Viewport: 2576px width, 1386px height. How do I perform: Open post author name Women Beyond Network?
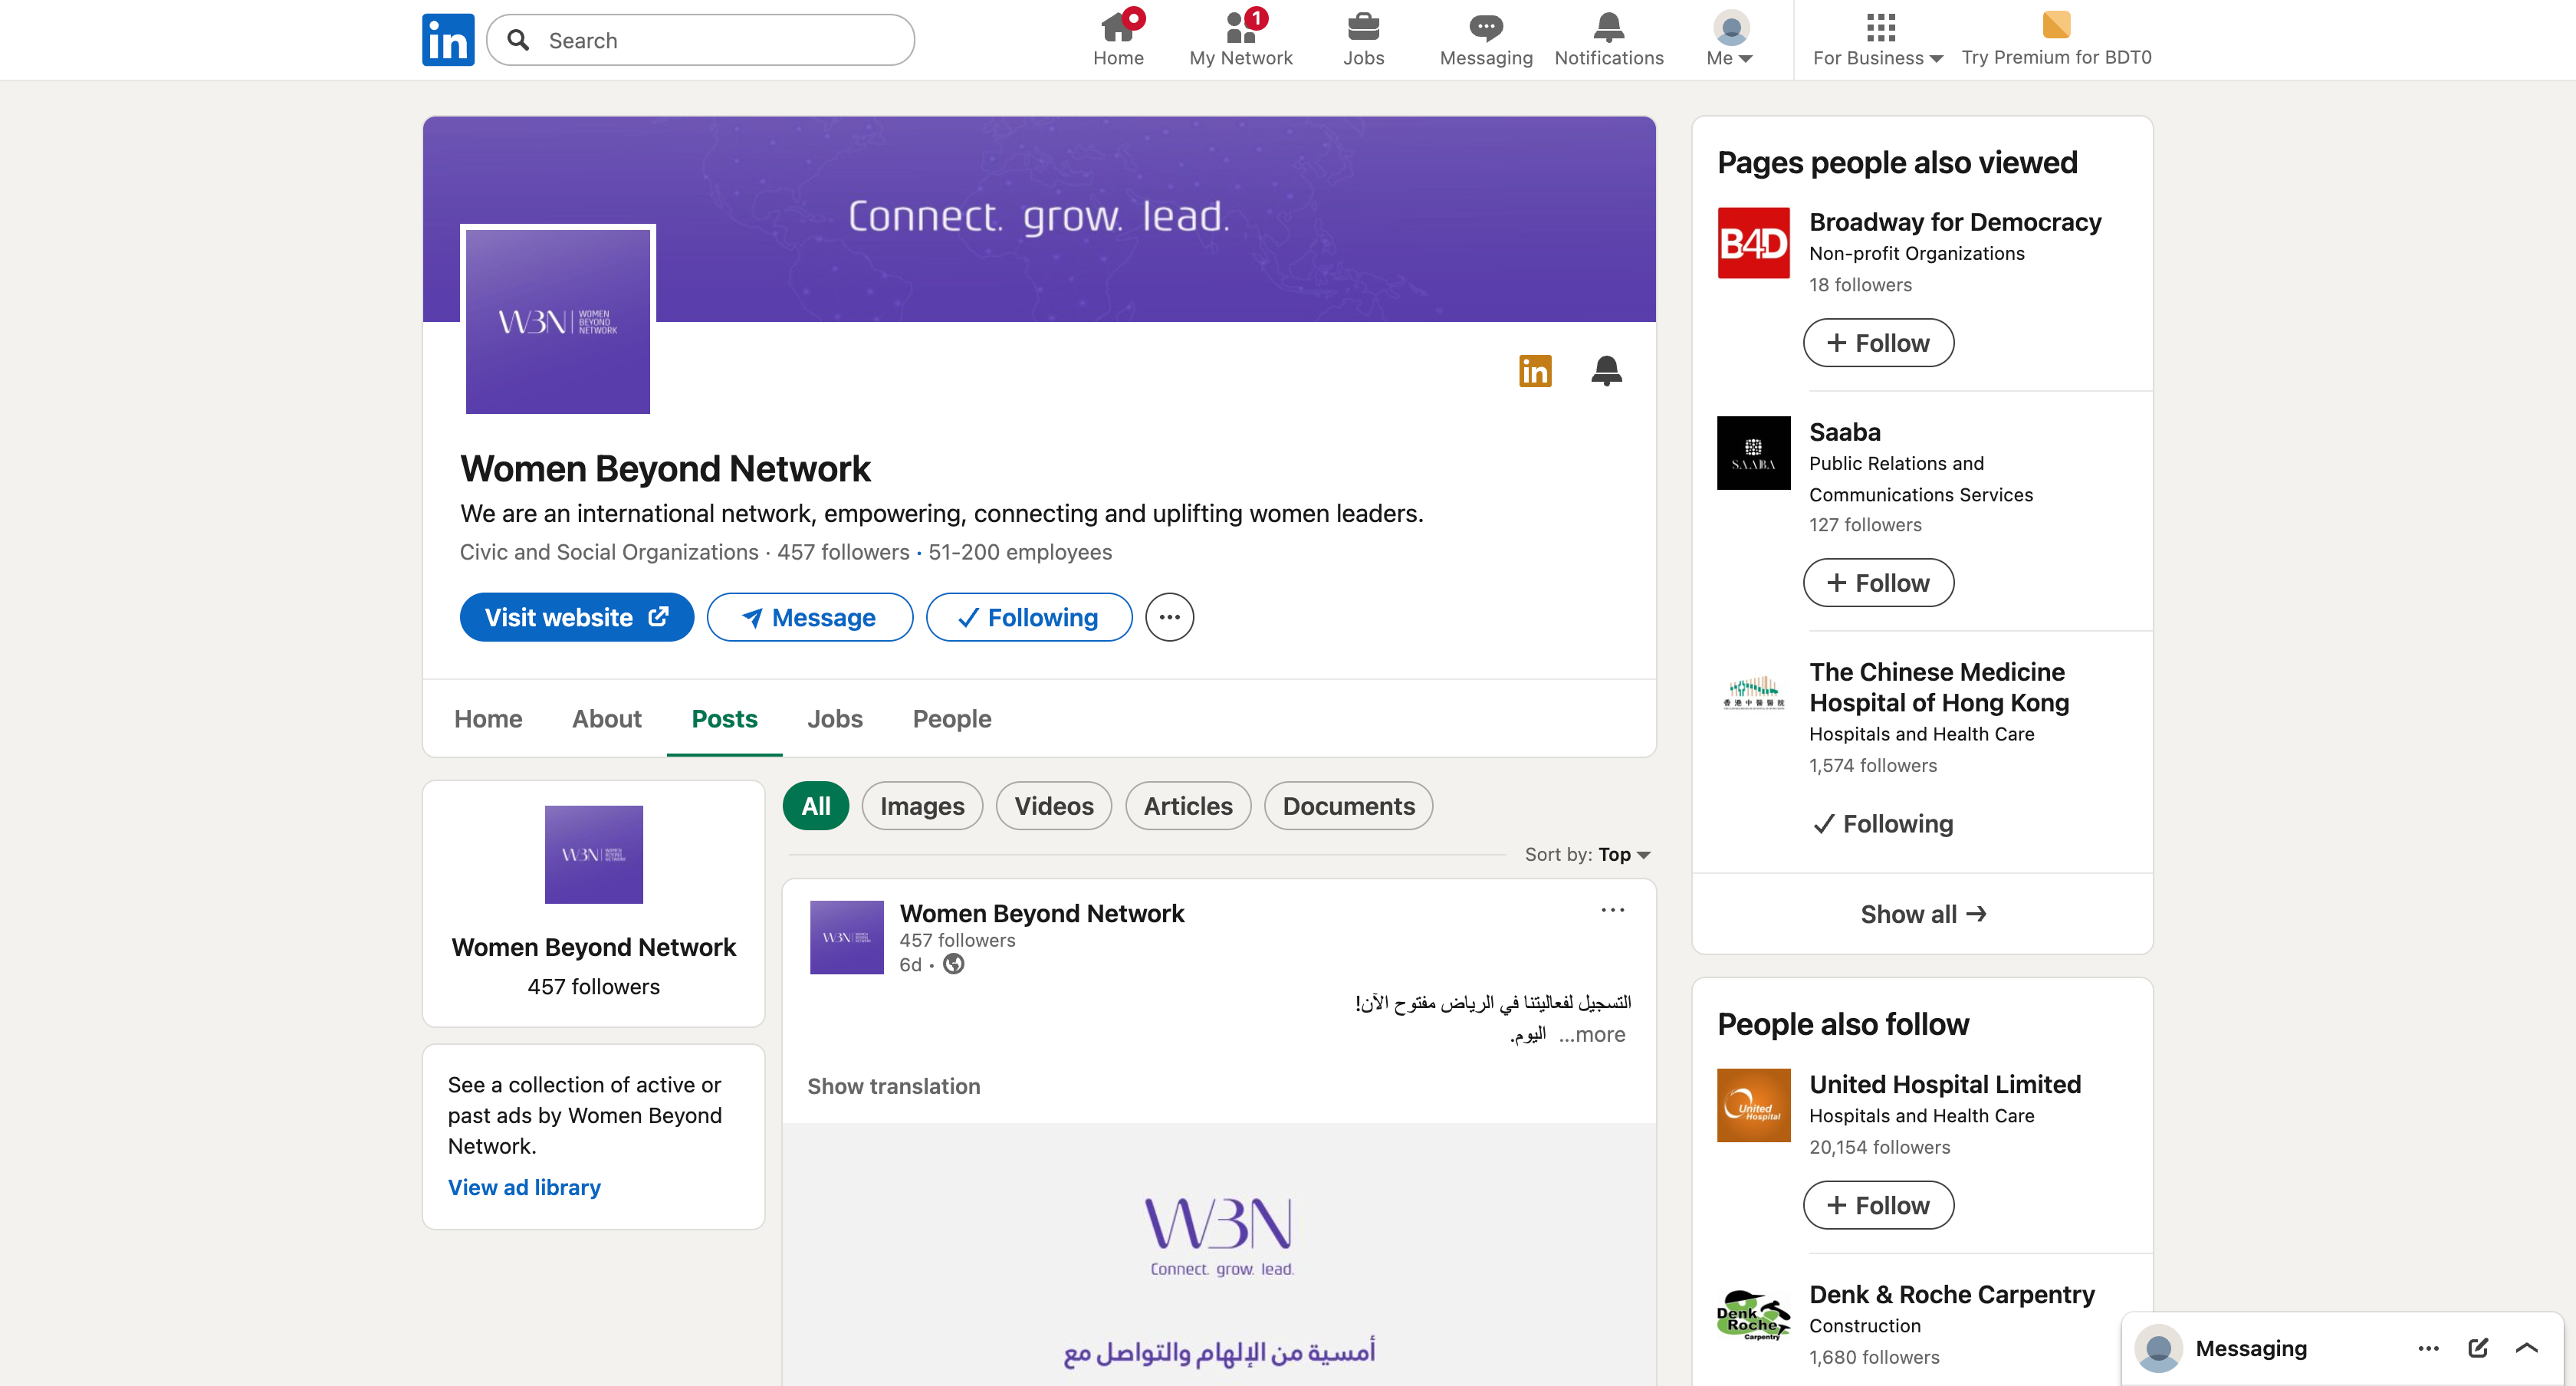1041,913
